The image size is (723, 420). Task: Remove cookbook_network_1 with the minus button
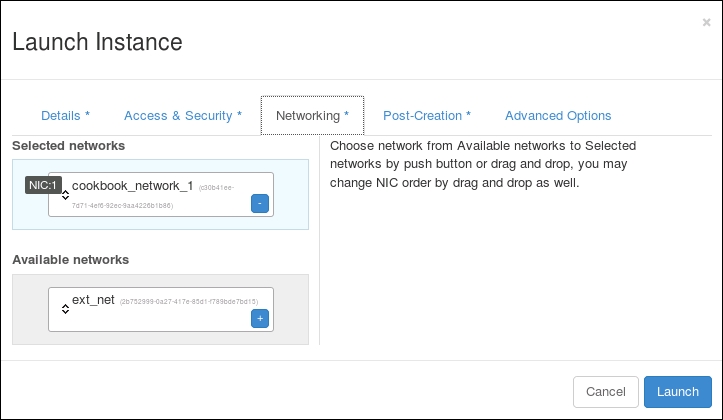(x=259, y=203)
